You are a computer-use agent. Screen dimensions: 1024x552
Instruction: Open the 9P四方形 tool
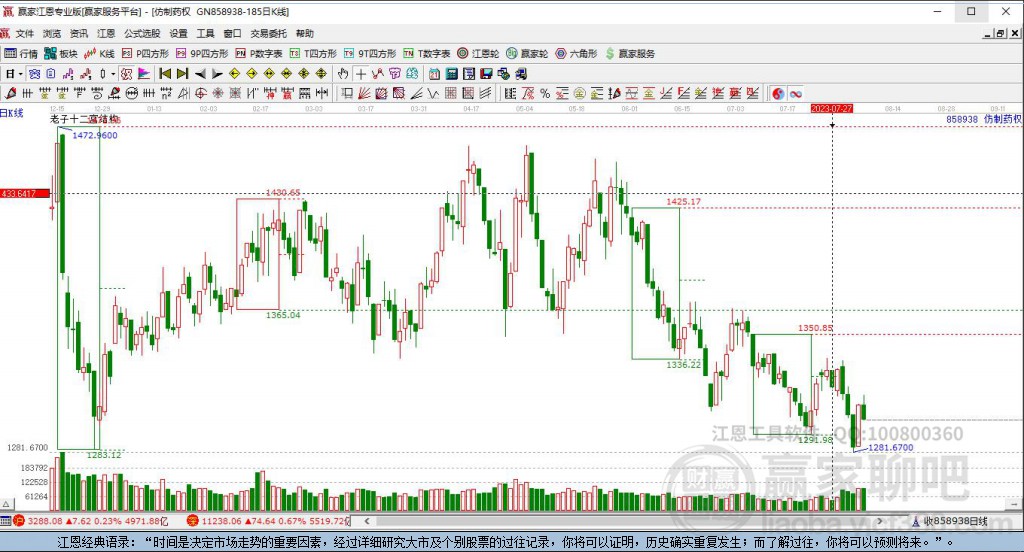click(x=201, y=54)
